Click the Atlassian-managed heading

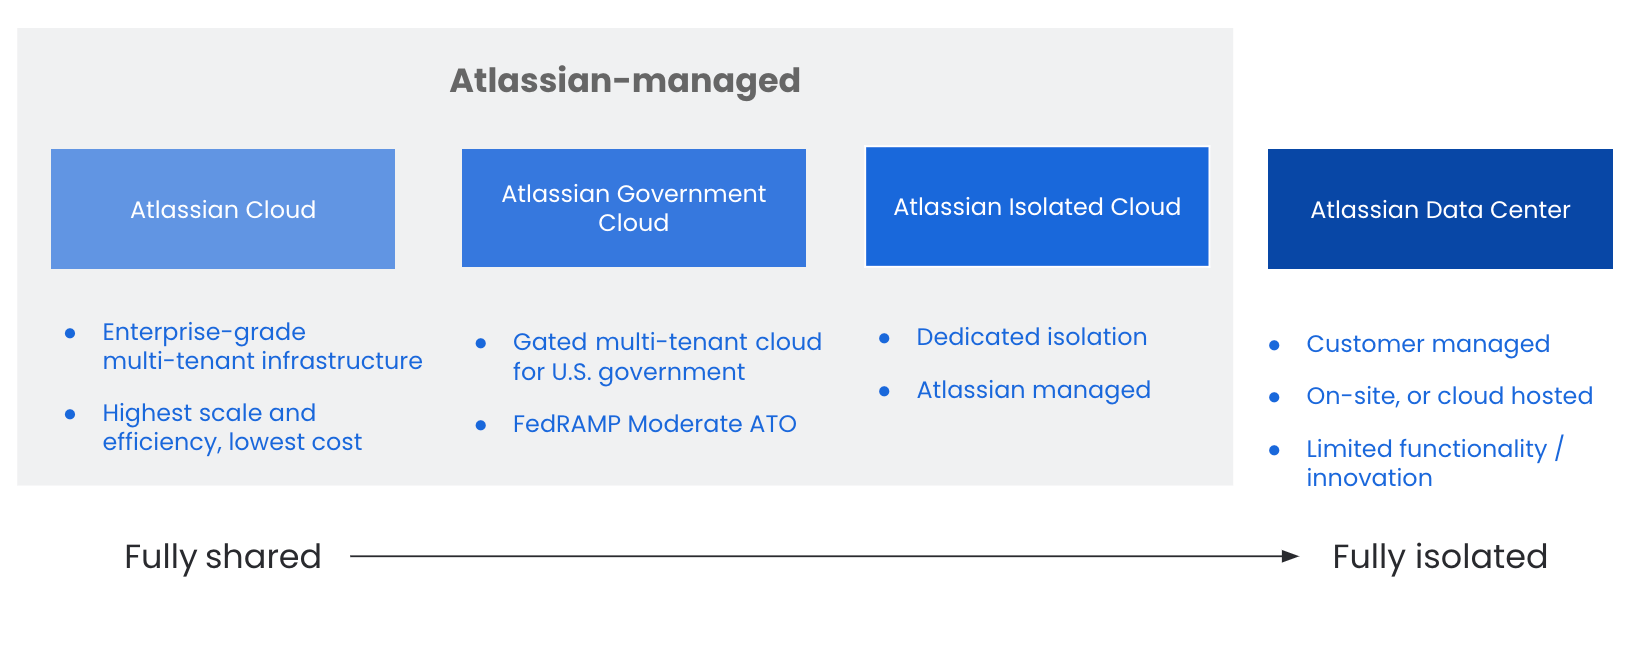(625, 81)
